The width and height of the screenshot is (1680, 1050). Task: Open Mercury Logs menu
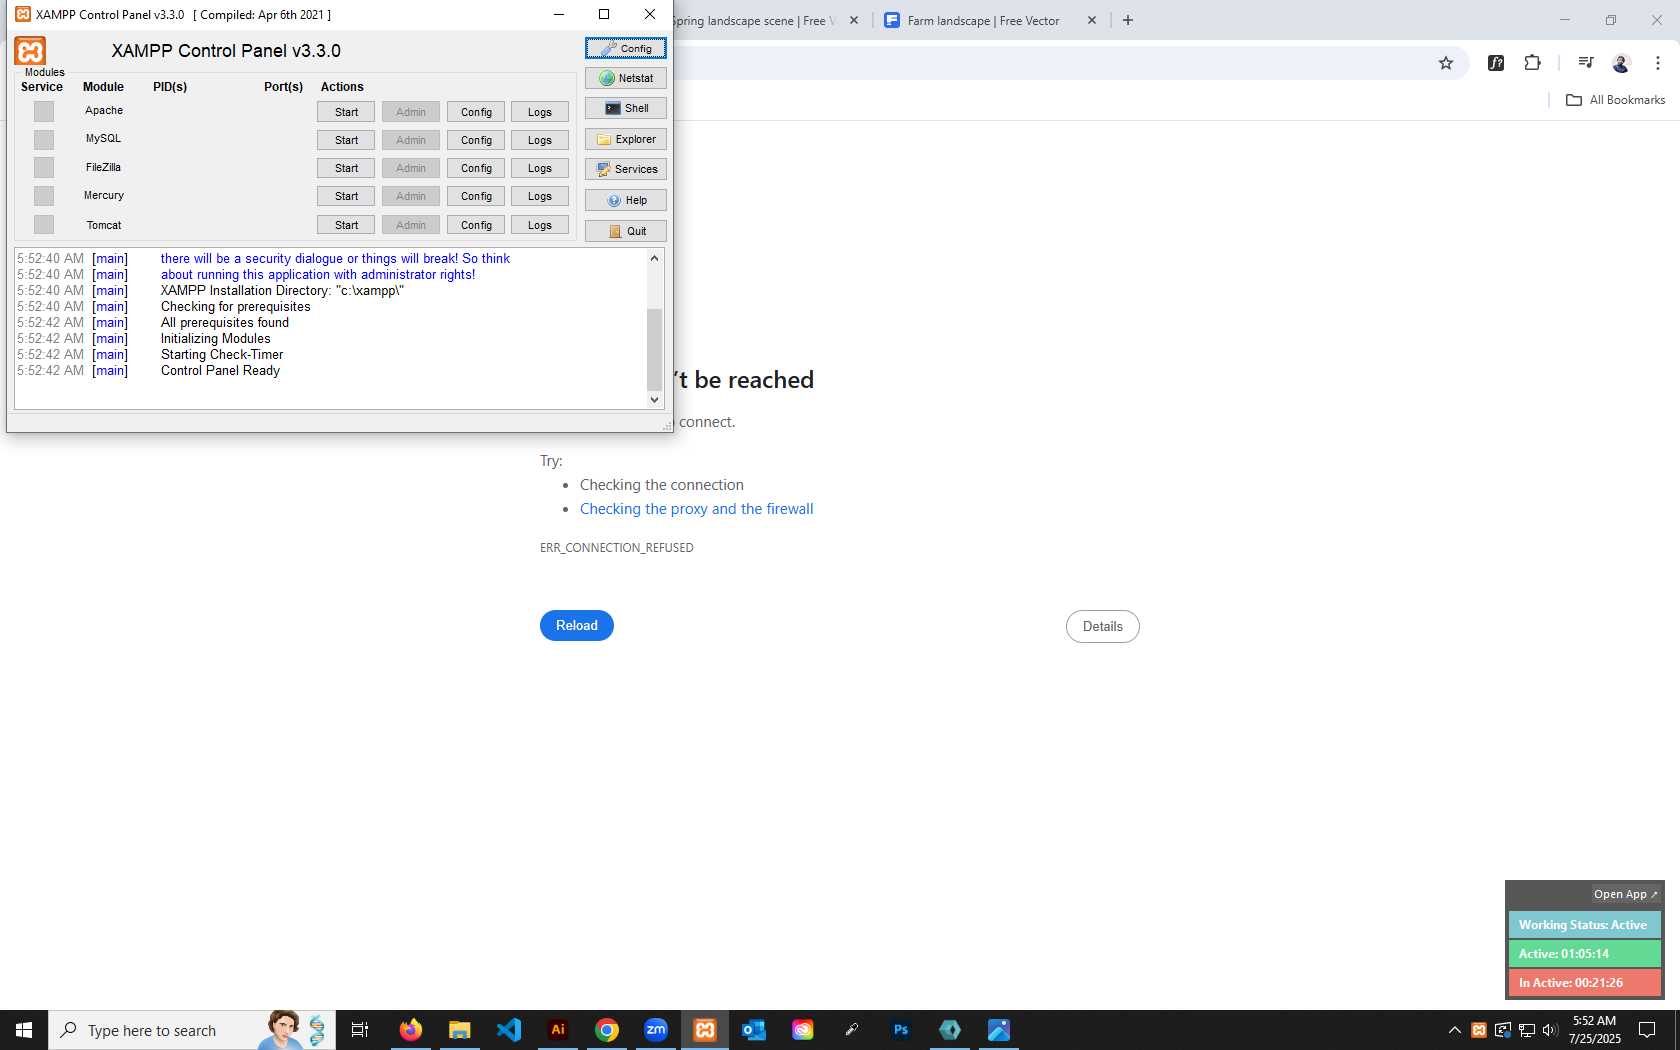coord(540,196)
